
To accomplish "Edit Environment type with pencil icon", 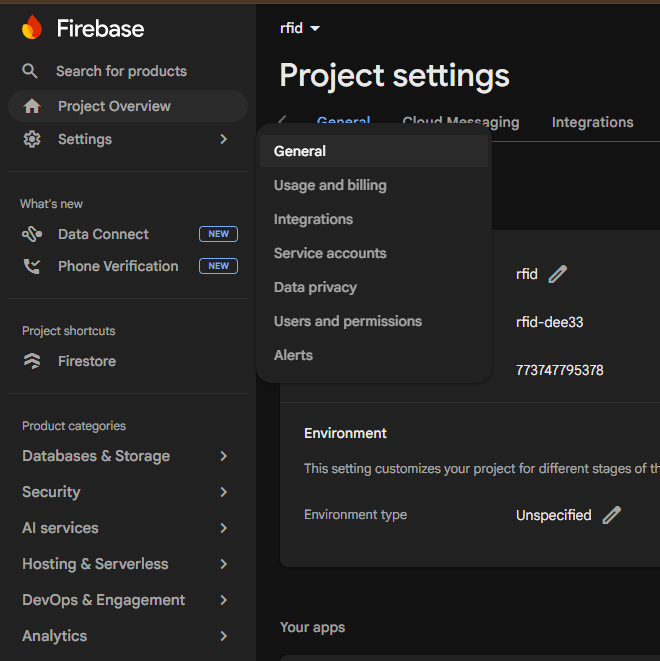I will [x=612, y=515].
